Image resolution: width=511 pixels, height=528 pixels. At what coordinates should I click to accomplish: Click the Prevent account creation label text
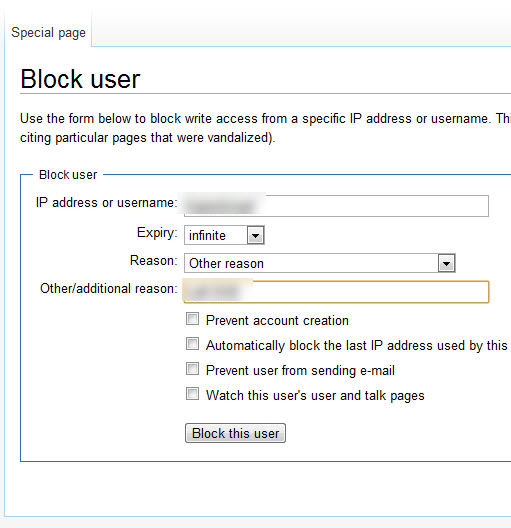click(277, 320)
